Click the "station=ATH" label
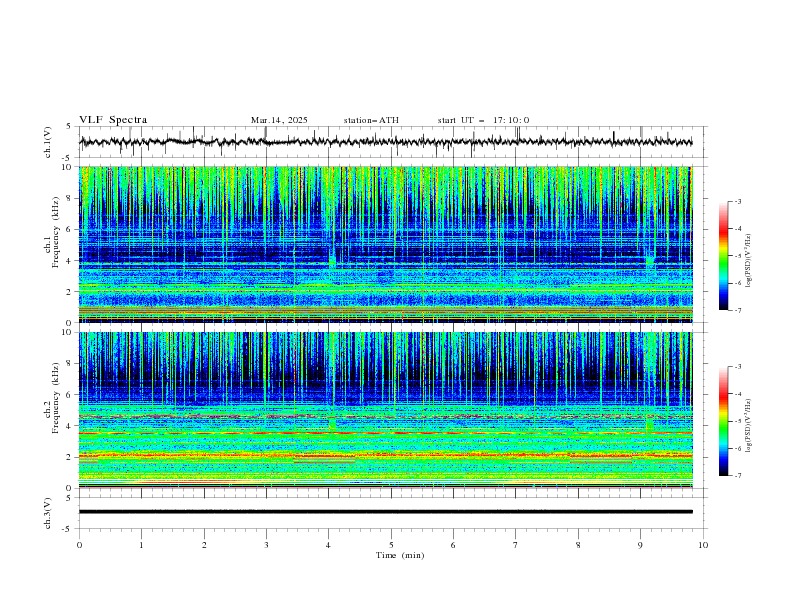Screen dimensions: 792x612 371,120
